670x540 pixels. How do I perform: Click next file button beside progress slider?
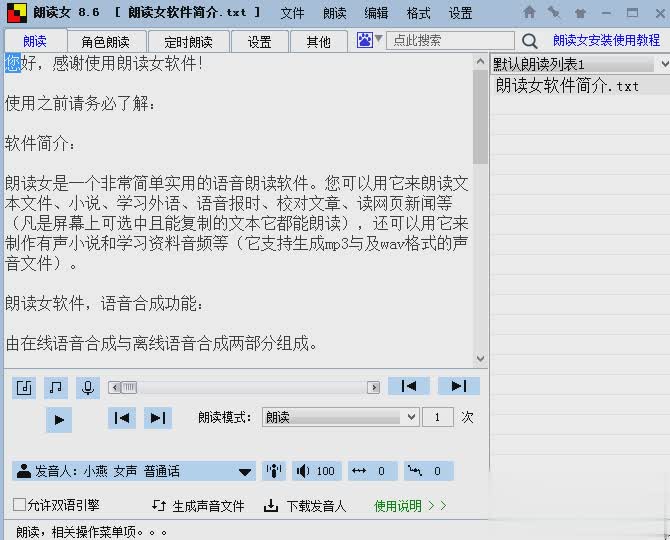click(x=459, y=386)
